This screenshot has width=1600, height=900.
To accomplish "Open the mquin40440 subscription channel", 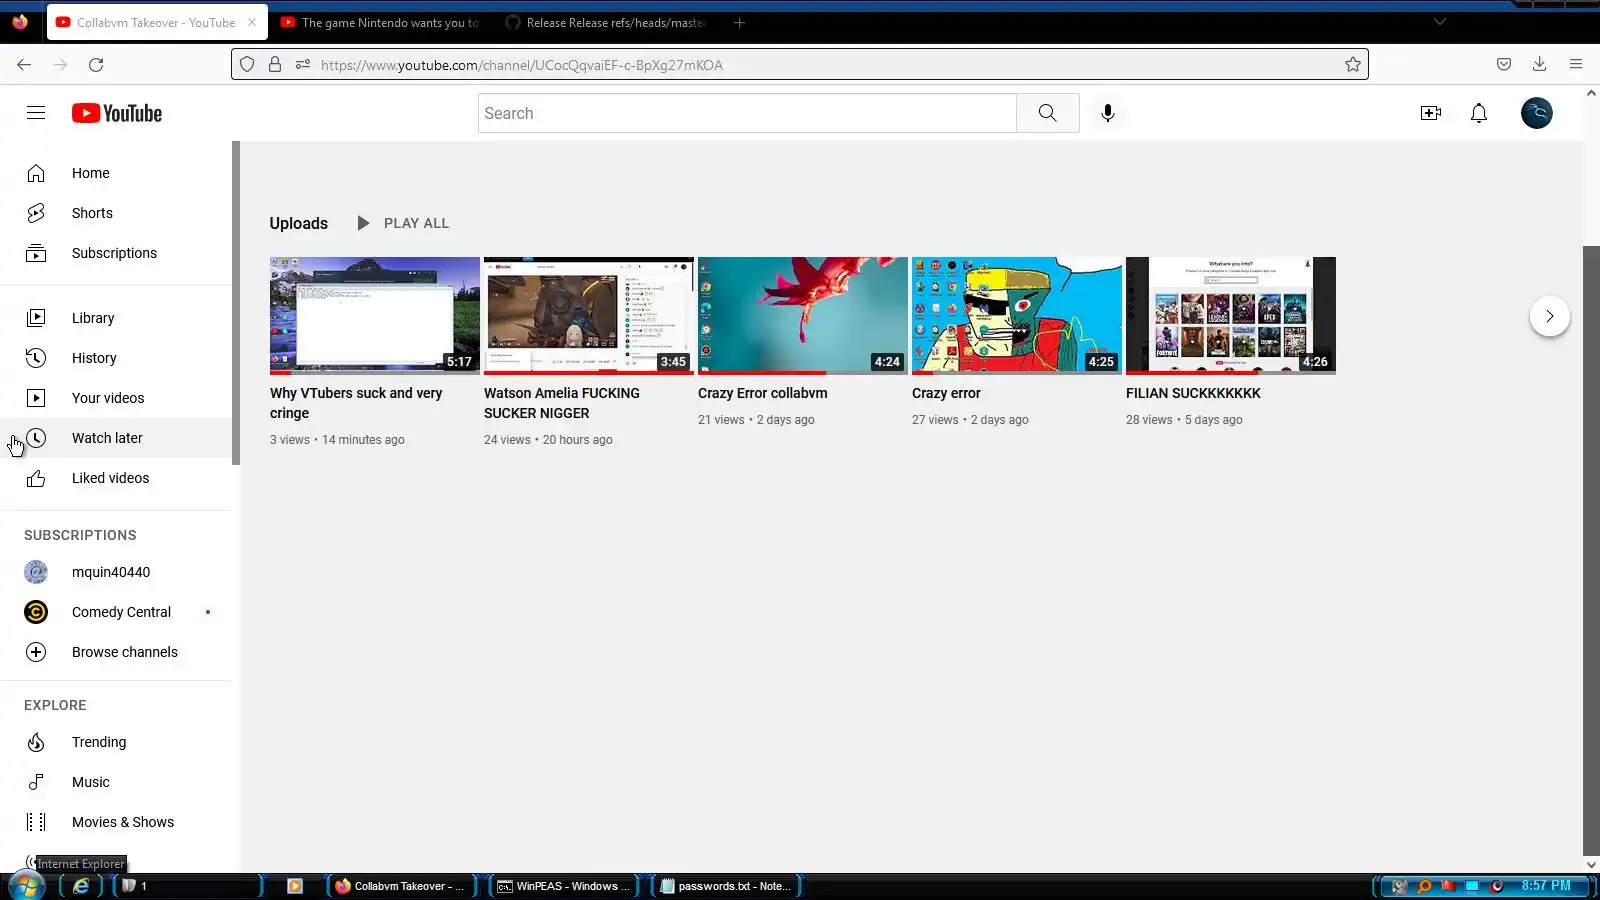I will click(x=116, y=572).
